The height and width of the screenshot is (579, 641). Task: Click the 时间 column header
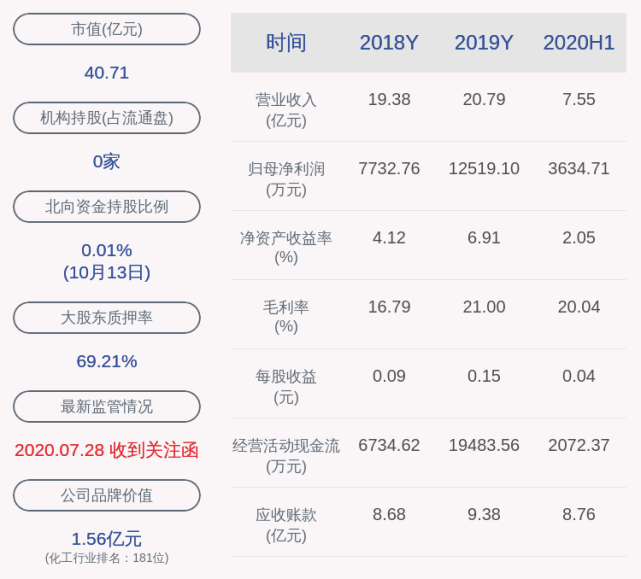pos(286,43)
